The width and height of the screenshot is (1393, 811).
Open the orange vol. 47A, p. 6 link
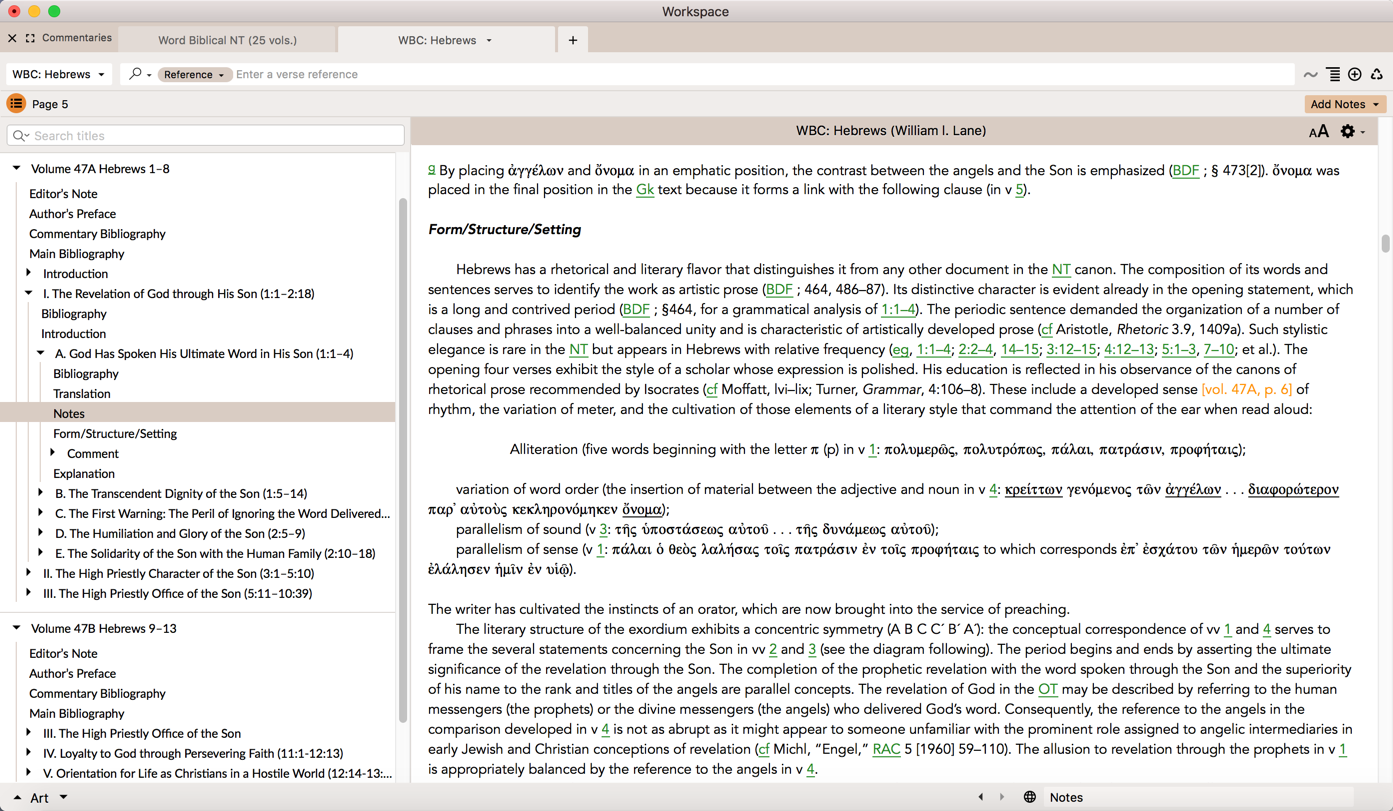tap(1247, 390)
